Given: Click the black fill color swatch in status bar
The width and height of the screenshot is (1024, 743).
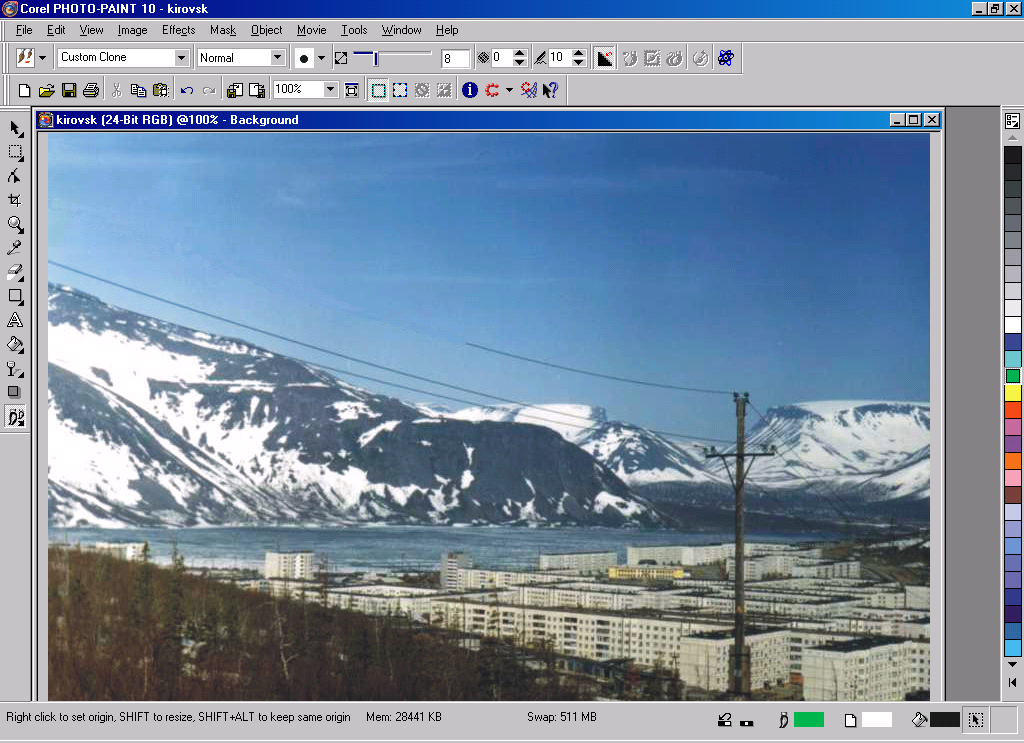Looking at the screenshot, I should 944,719.
